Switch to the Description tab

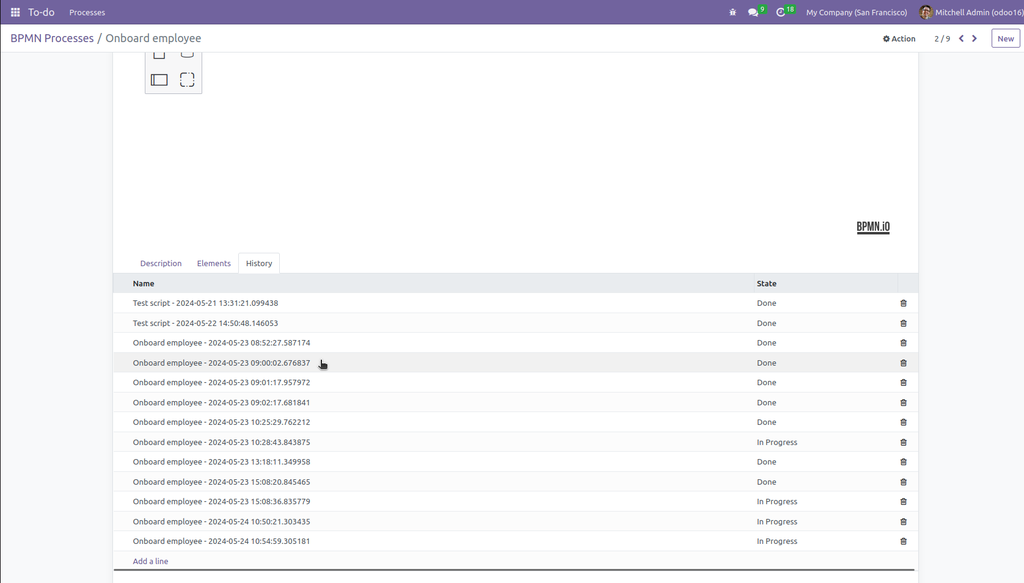[161, 263]
